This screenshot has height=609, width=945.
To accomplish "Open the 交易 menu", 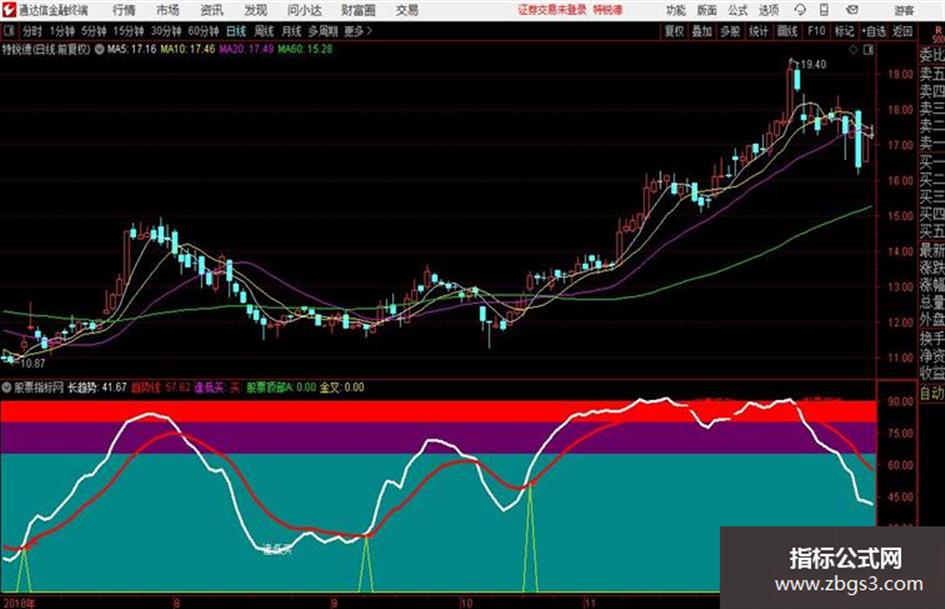I will [x=407, y=10].
